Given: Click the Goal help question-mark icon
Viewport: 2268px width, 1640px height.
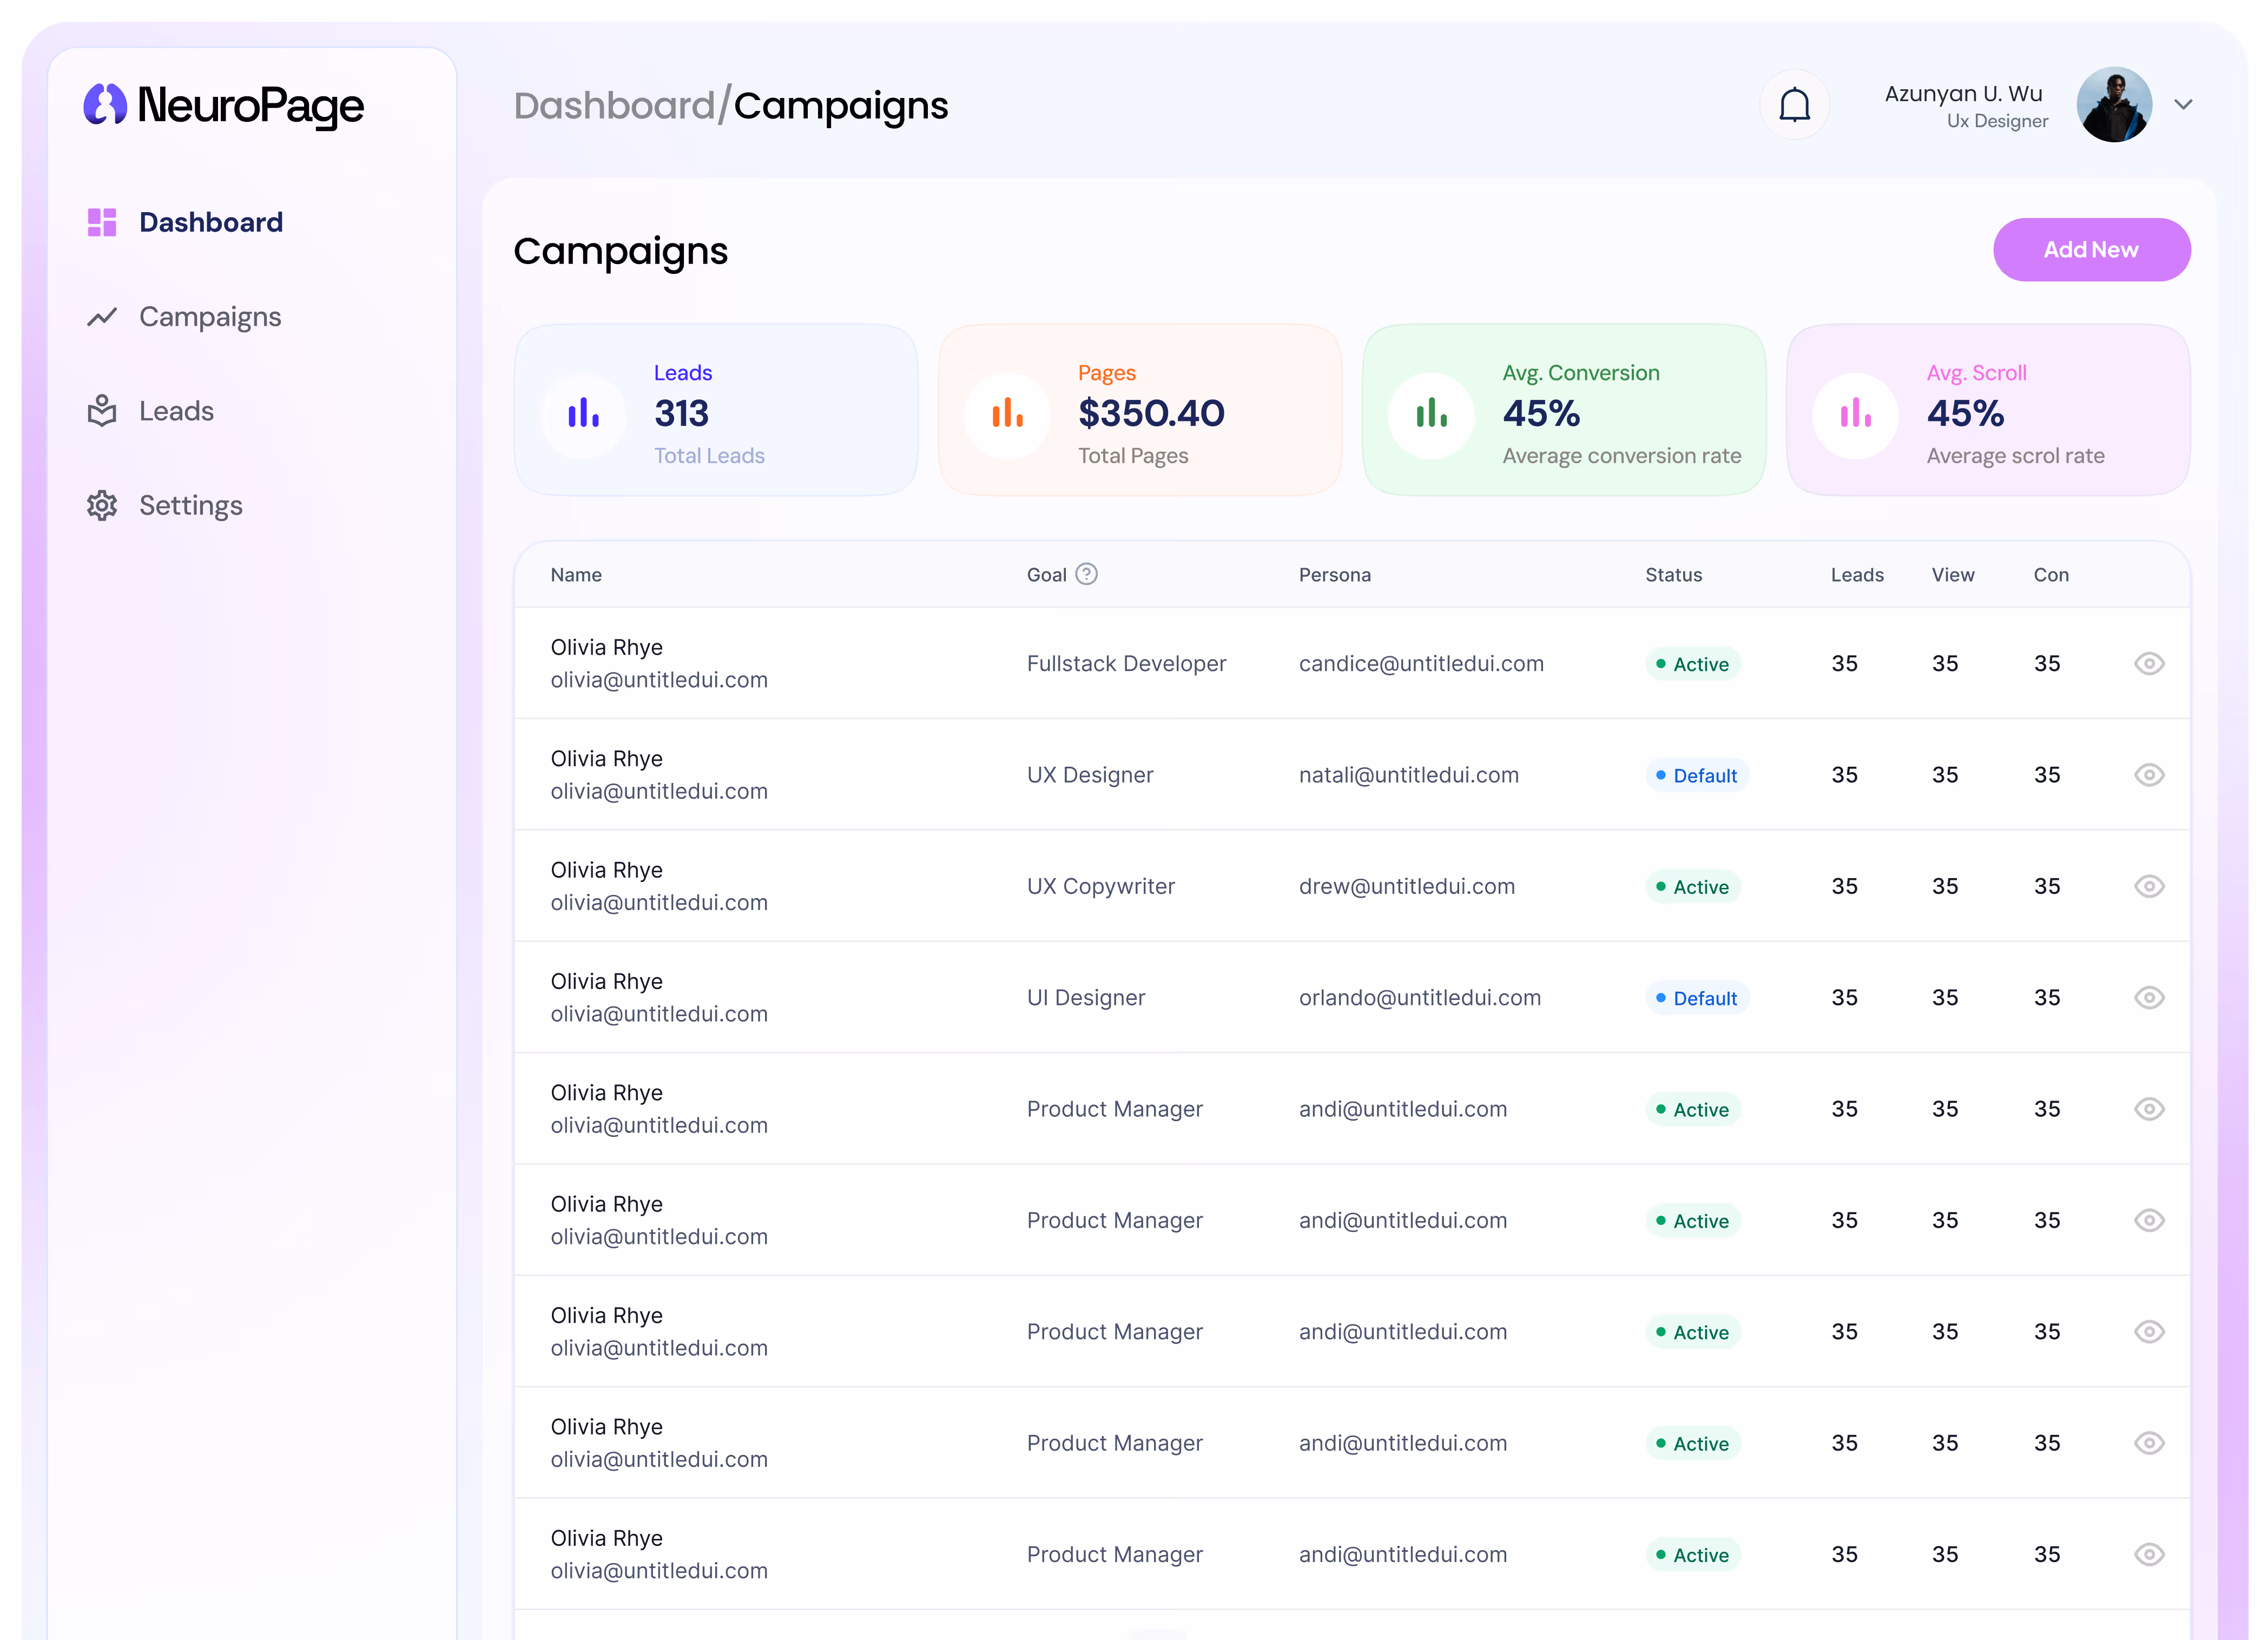Looking at the screenshot, I should (x=1086, y=574).
